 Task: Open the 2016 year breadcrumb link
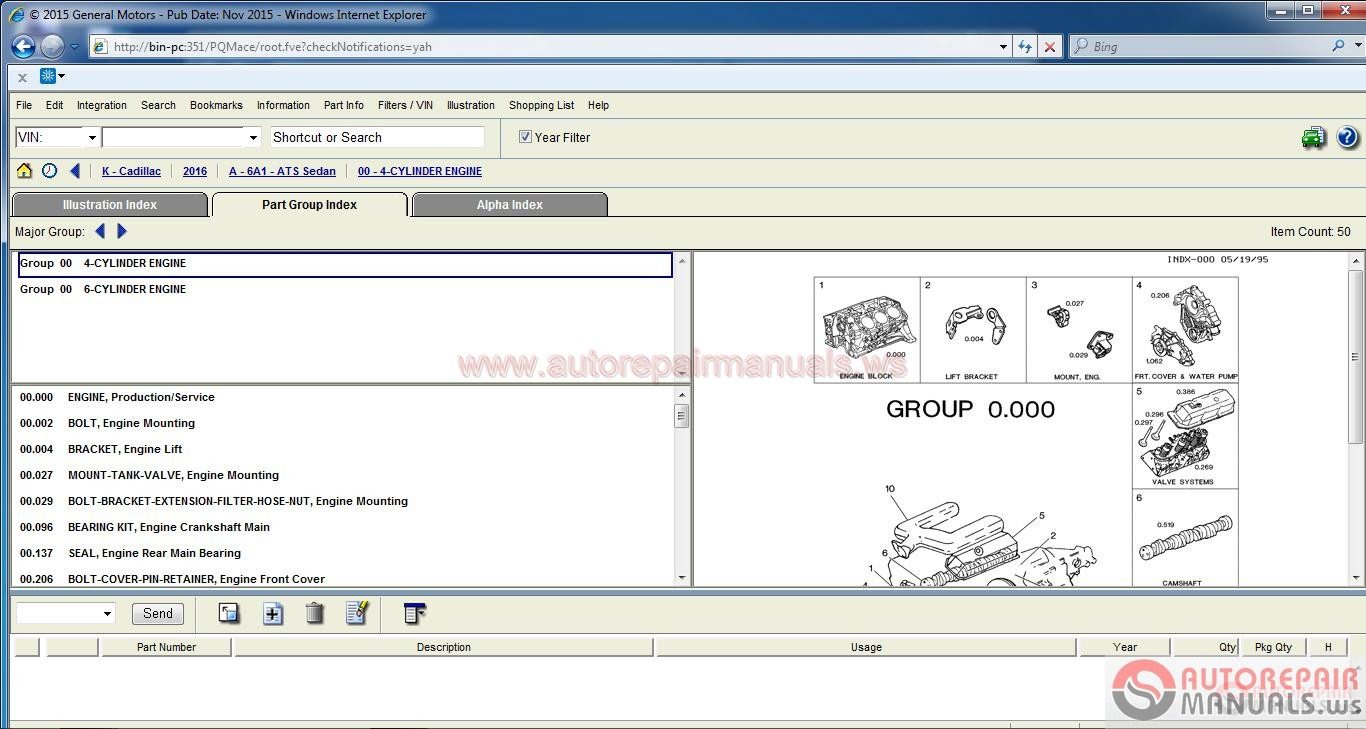coord(195,171)
